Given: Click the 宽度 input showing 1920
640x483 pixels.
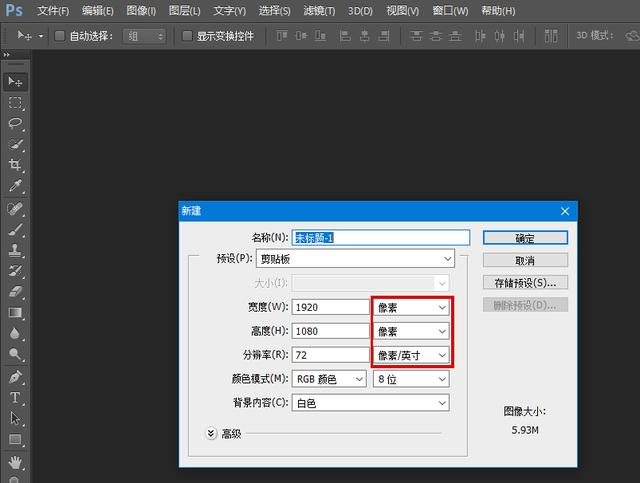Looking at the screenshot, I should [330, 307].
